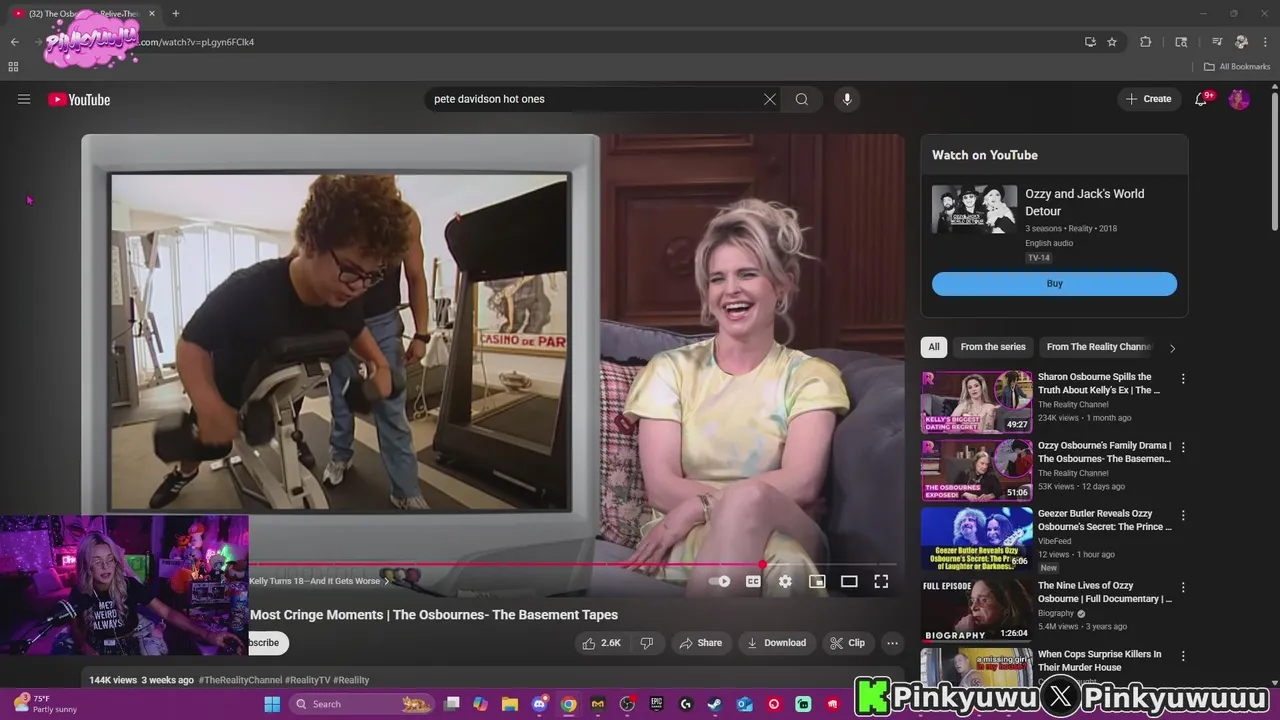Open The Nine Lives of Ozzy title
This screenshot has height=720, width=1280.
[1105, 592]
